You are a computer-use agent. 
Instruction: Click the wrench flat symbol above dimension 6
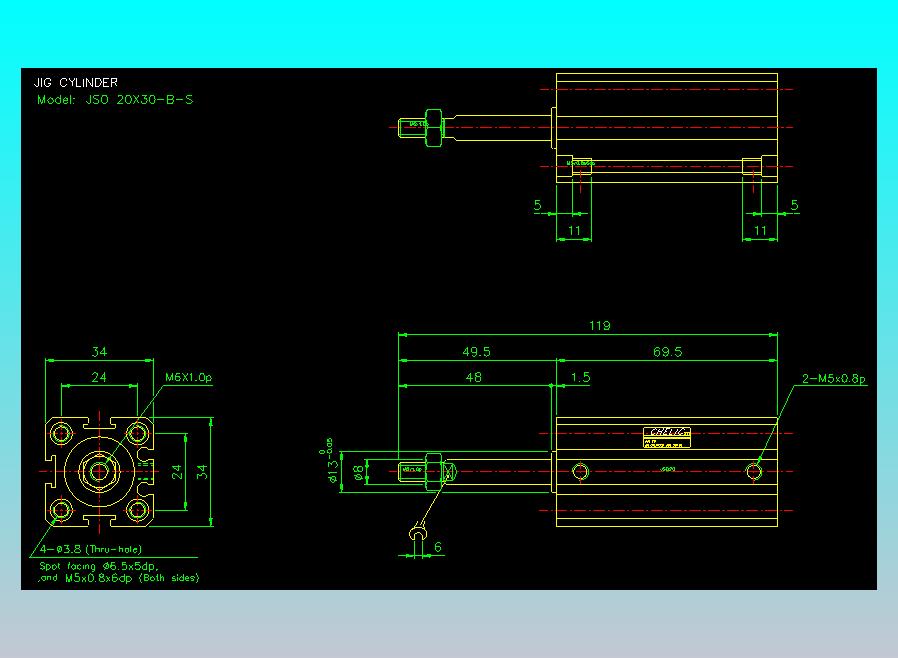(x=418, y=534)
